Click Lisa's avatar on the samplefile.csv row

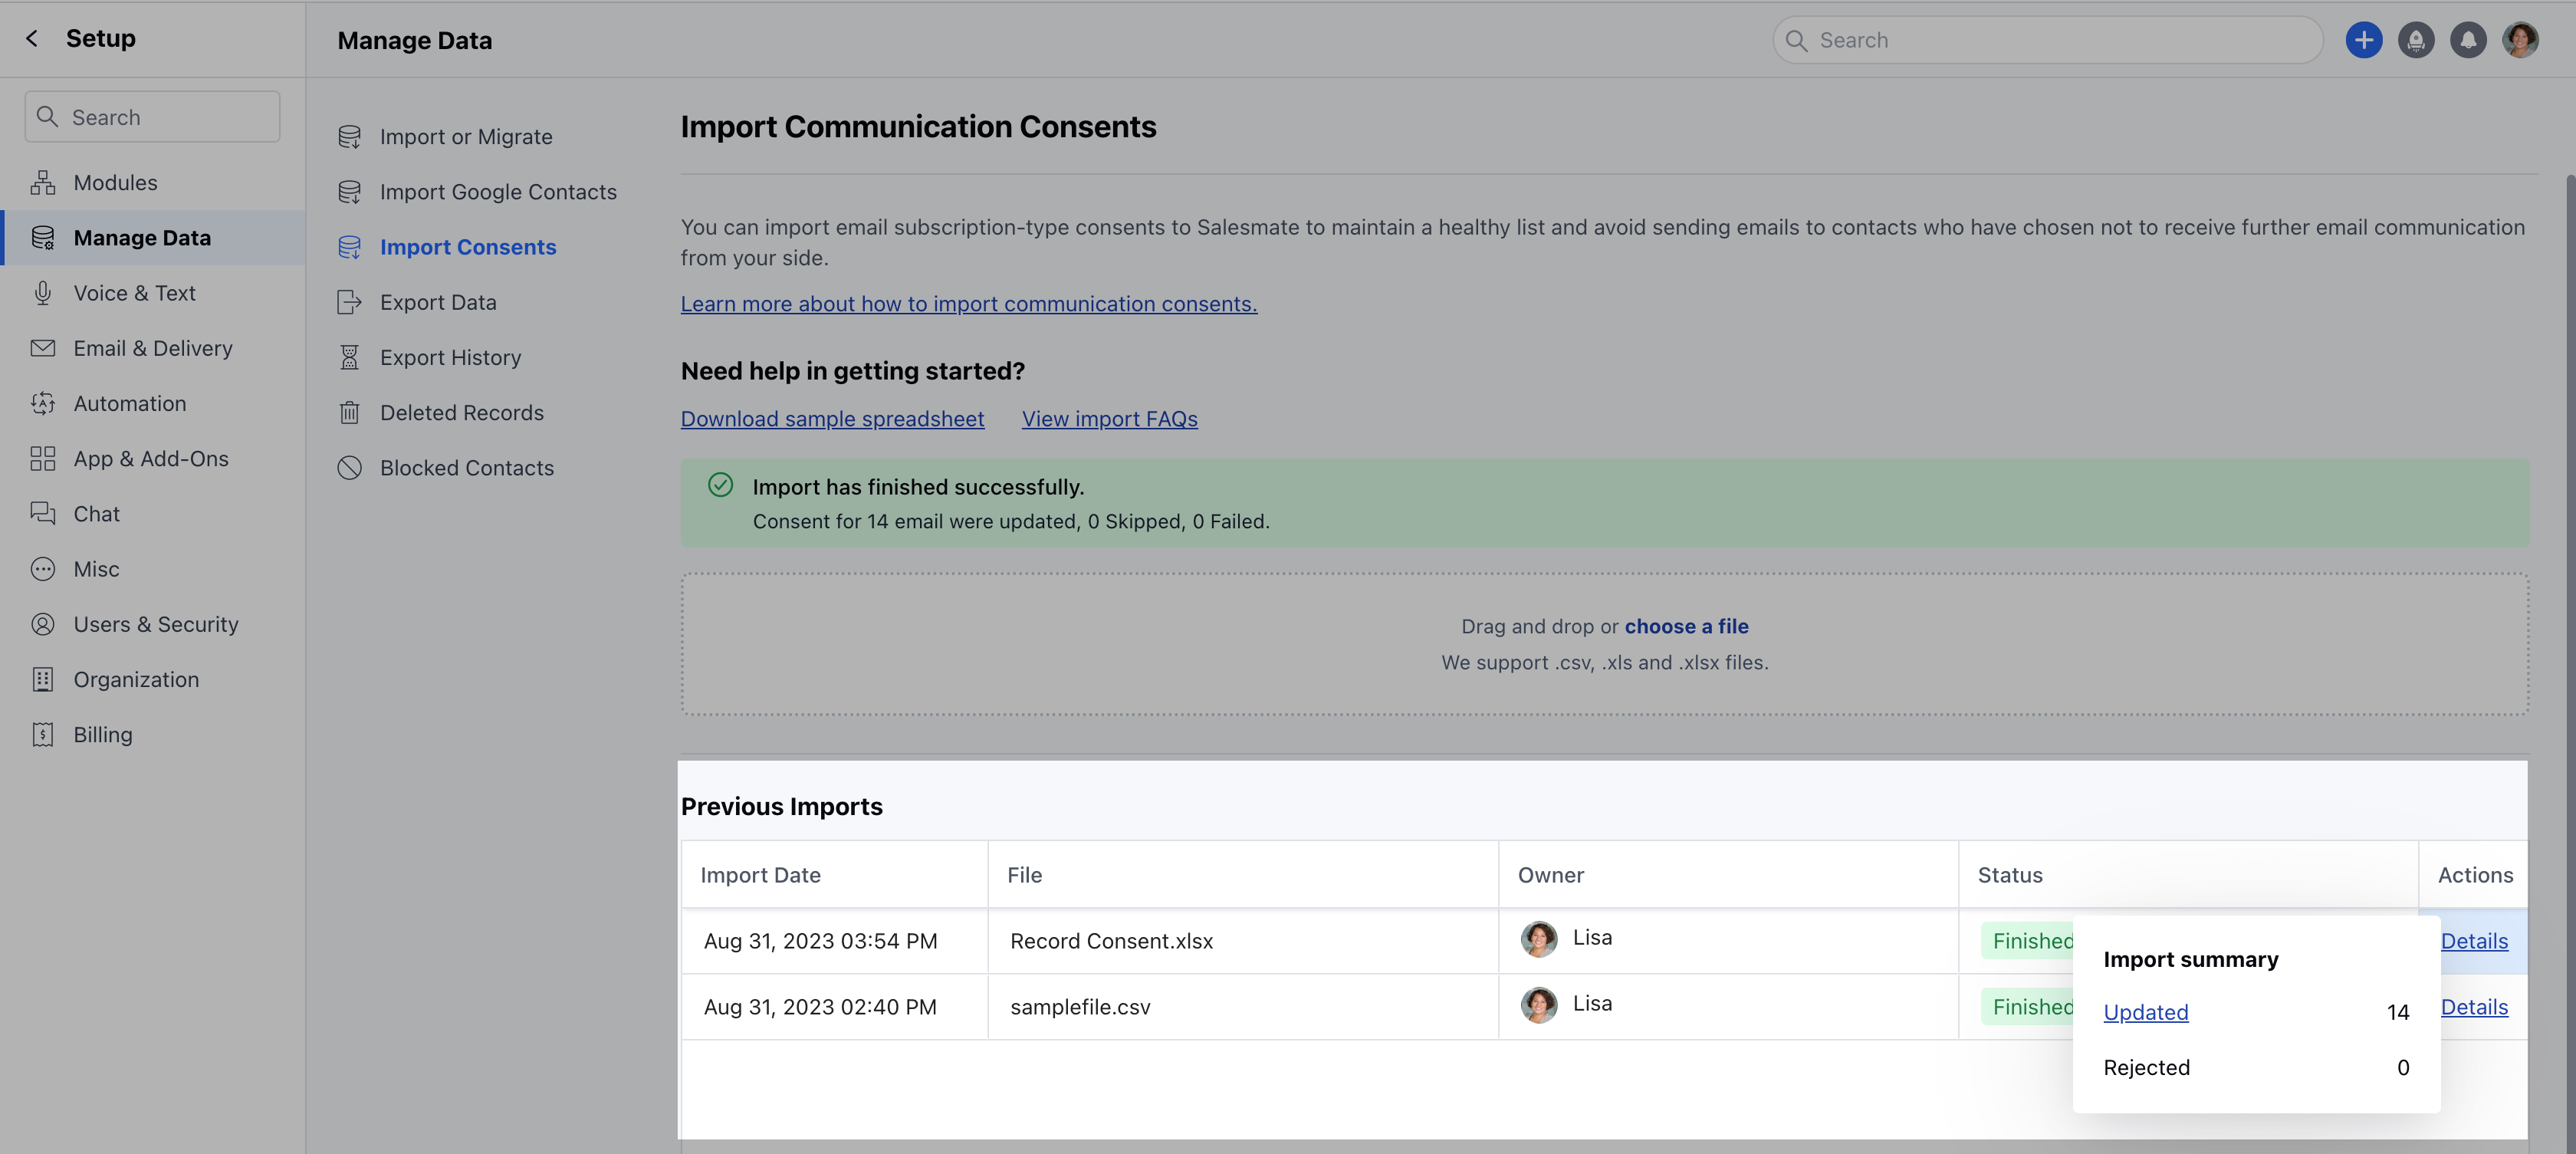(x=1539, y=1005)
